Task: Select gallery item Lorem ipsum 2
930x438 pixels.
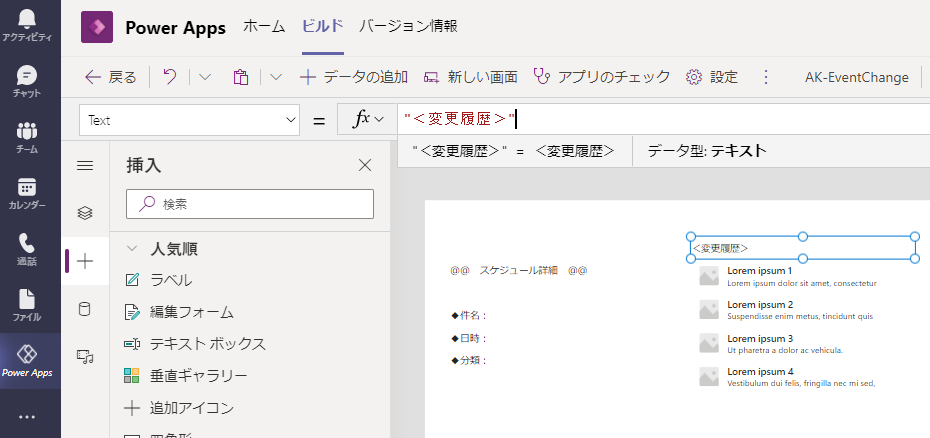Action: coord(760,304)
